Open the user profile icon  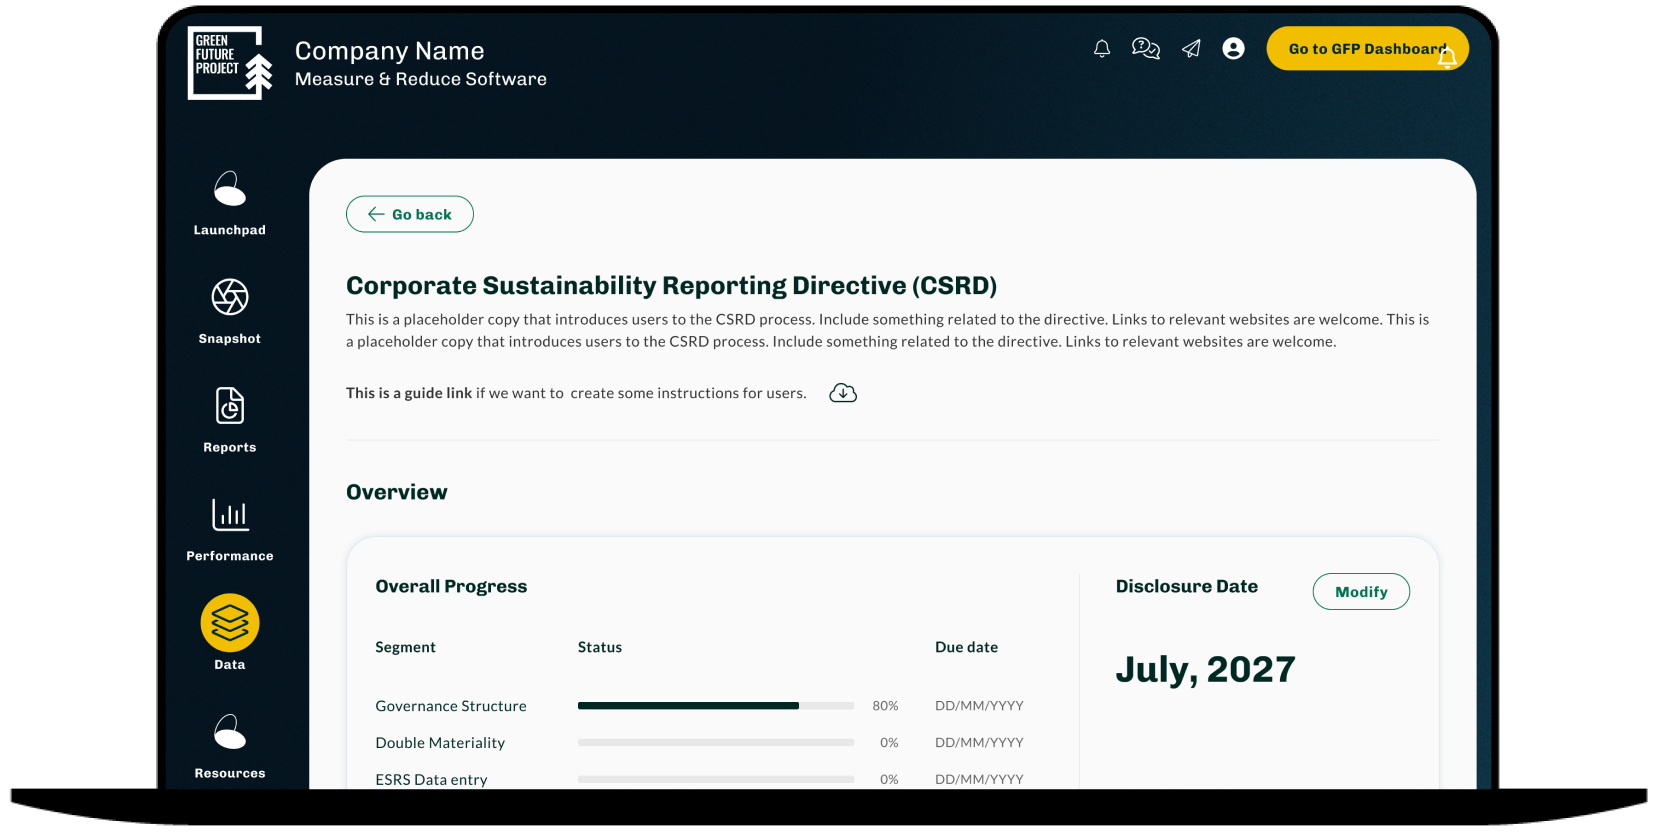(x=1234, y=48)
